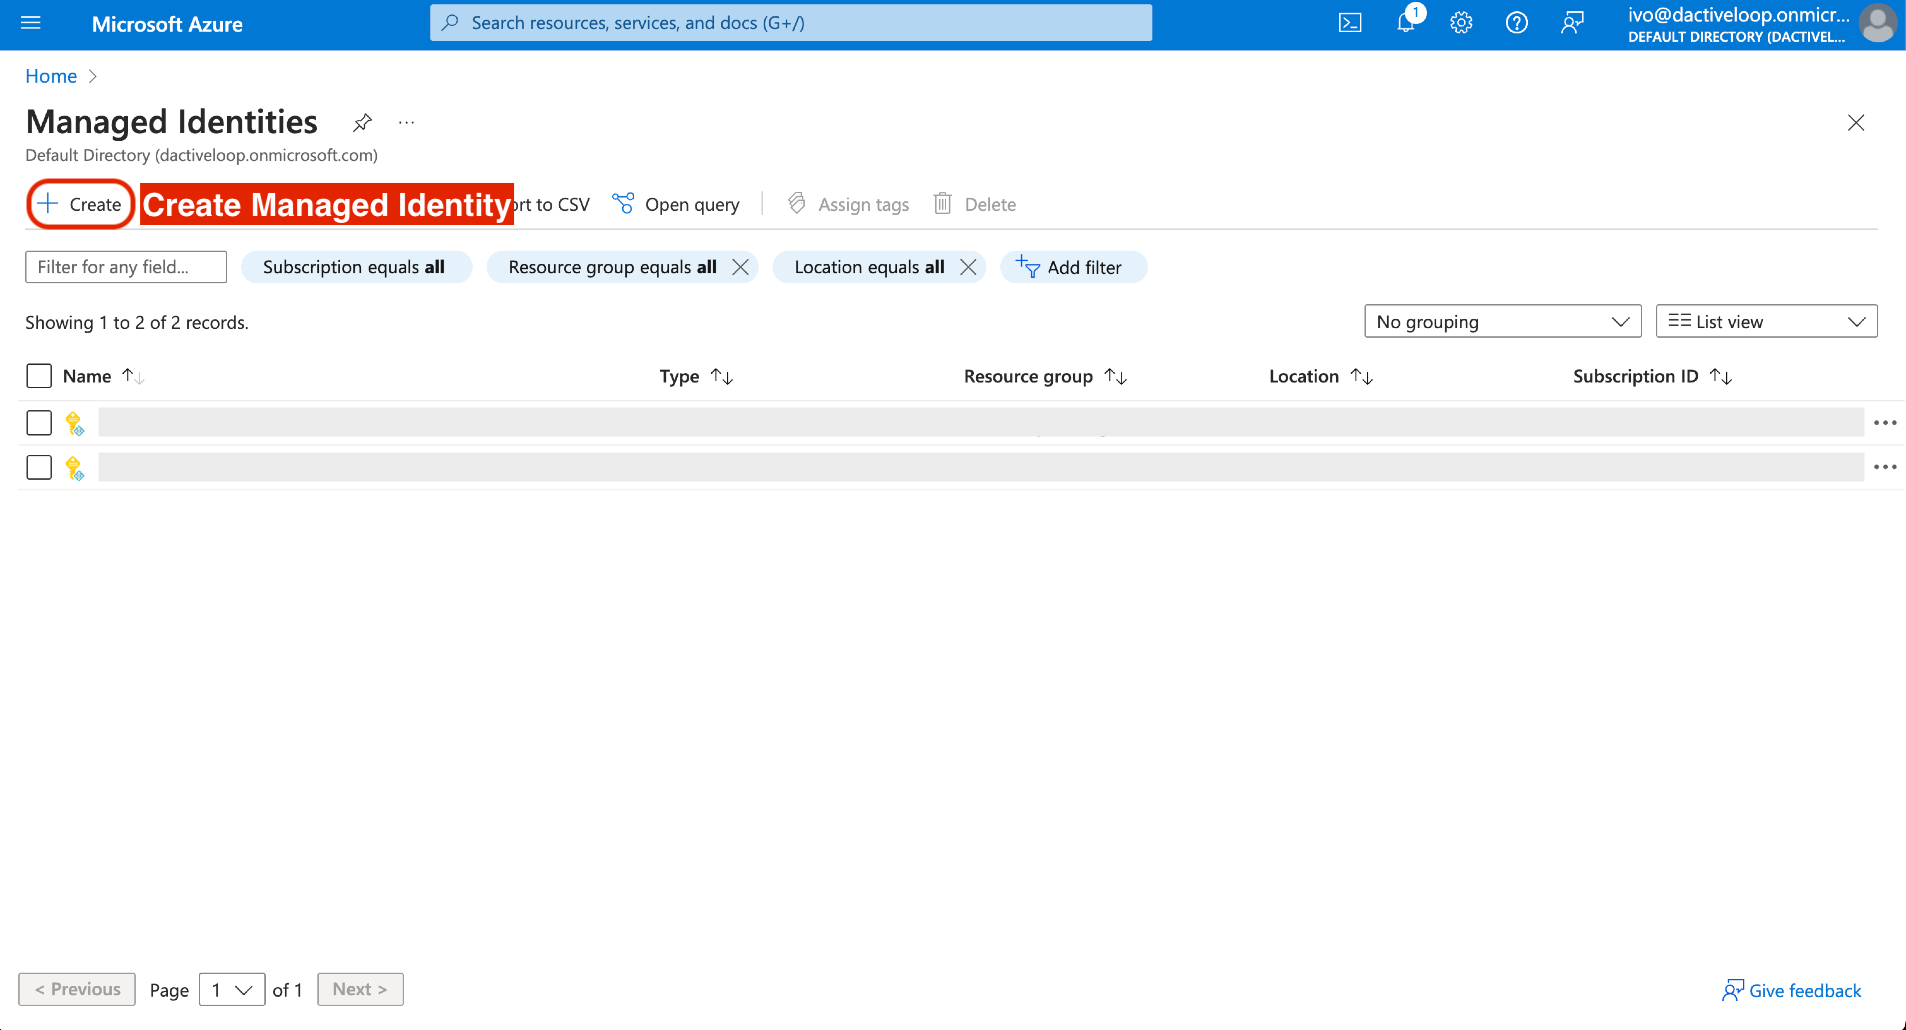The width and height of the screenshot is (1906, 1030).
Task: Check the second managed identity row
Action: [39, 467]
